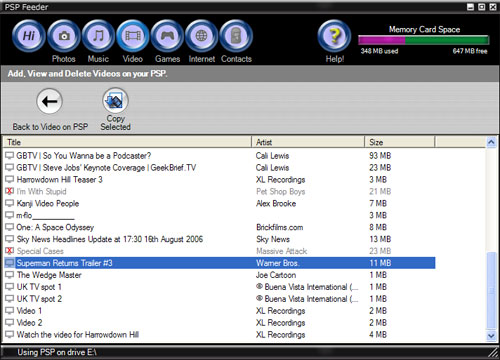Image resolution: width=500 pixels, height=360 pixels.
Task: Click the '4 MB' size cell
Action: tap(378, 335)
